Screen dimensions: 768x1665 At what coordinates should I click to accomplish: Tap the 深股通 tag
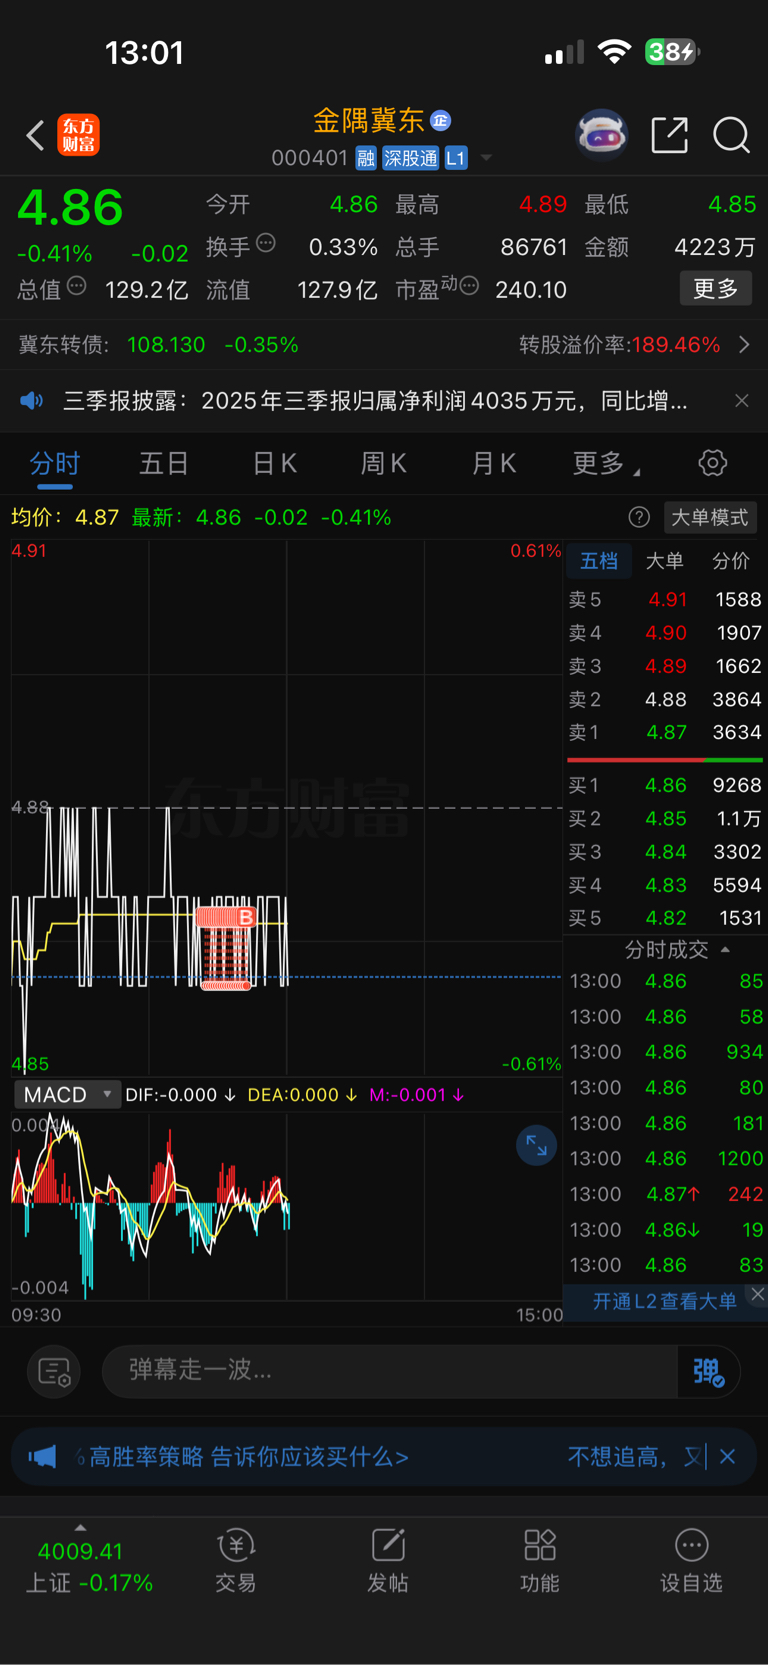410,158
